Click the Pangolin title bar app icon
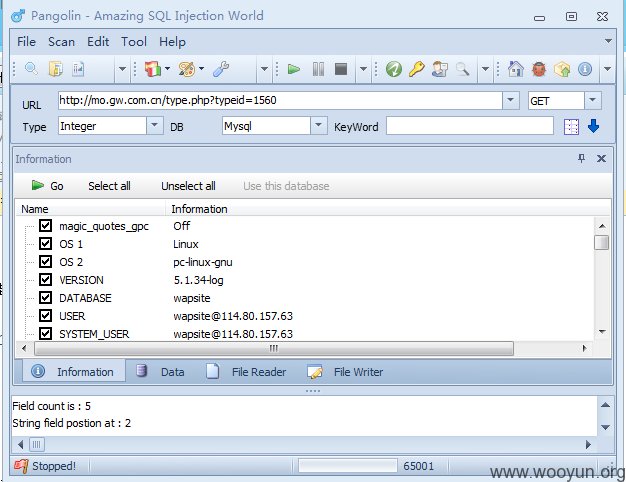This screenshot has width=626, height=482. click(18, 16)
